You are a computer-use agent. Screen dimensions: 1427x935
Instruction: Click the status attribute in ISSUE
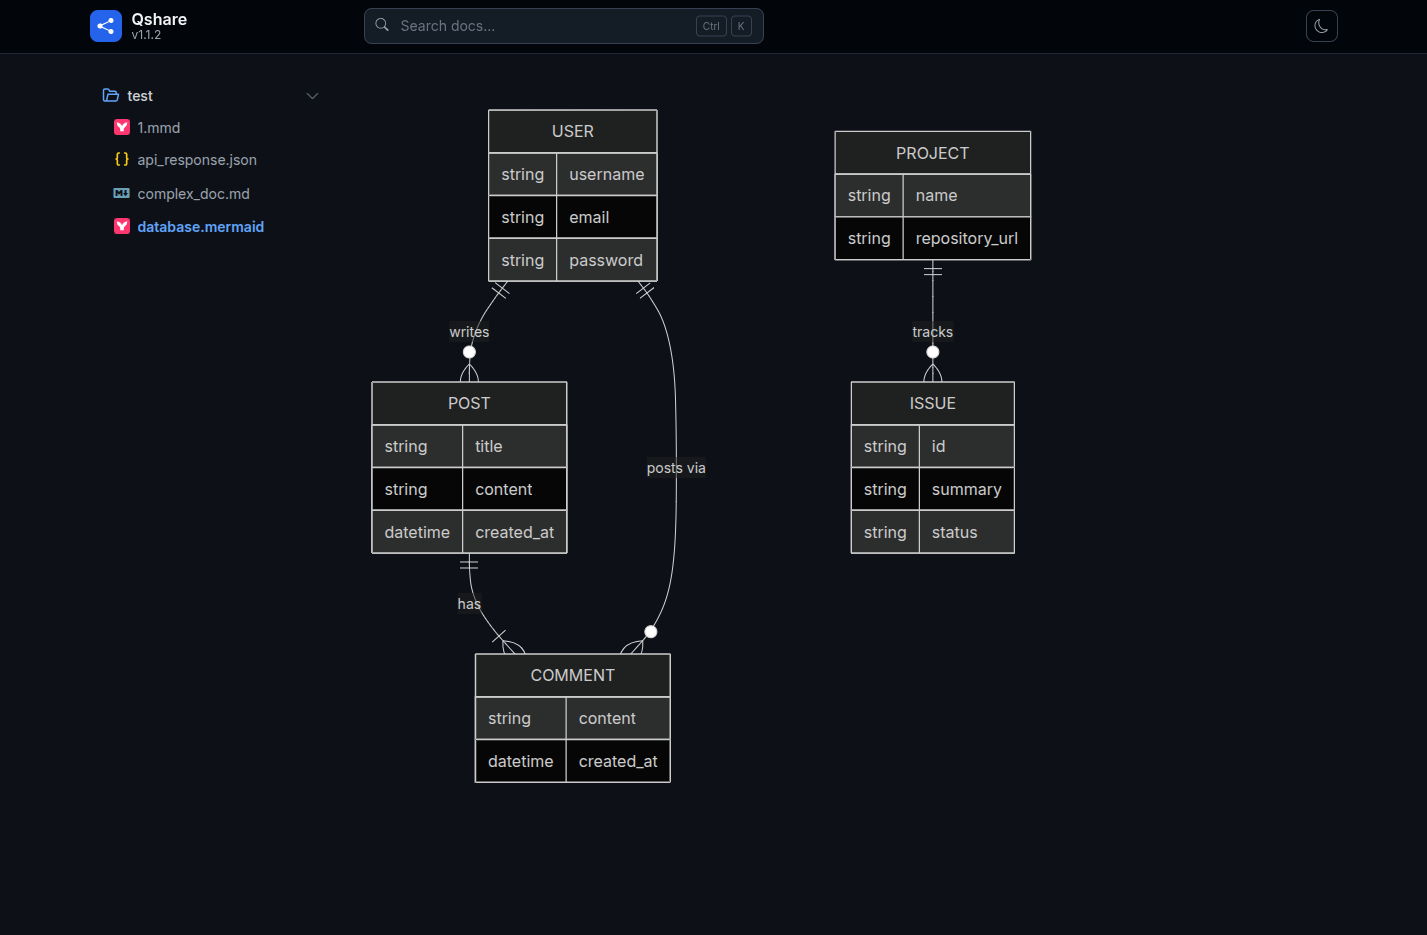point(966,532)
